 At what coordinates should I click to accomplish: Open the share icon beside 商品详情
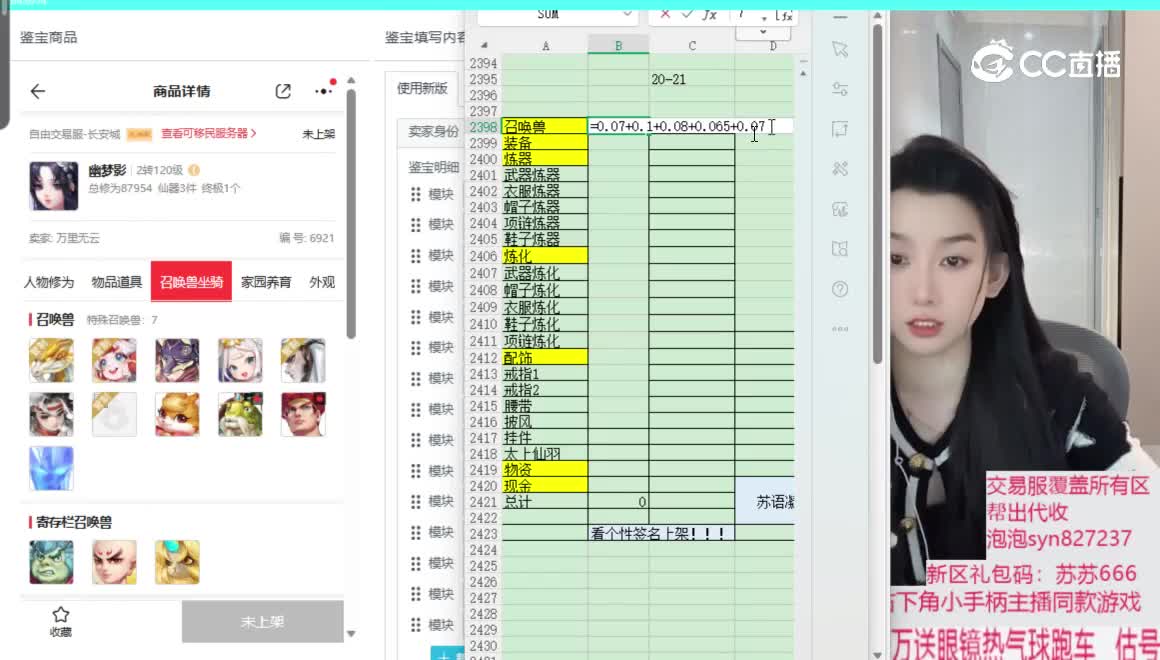(283, 91)
